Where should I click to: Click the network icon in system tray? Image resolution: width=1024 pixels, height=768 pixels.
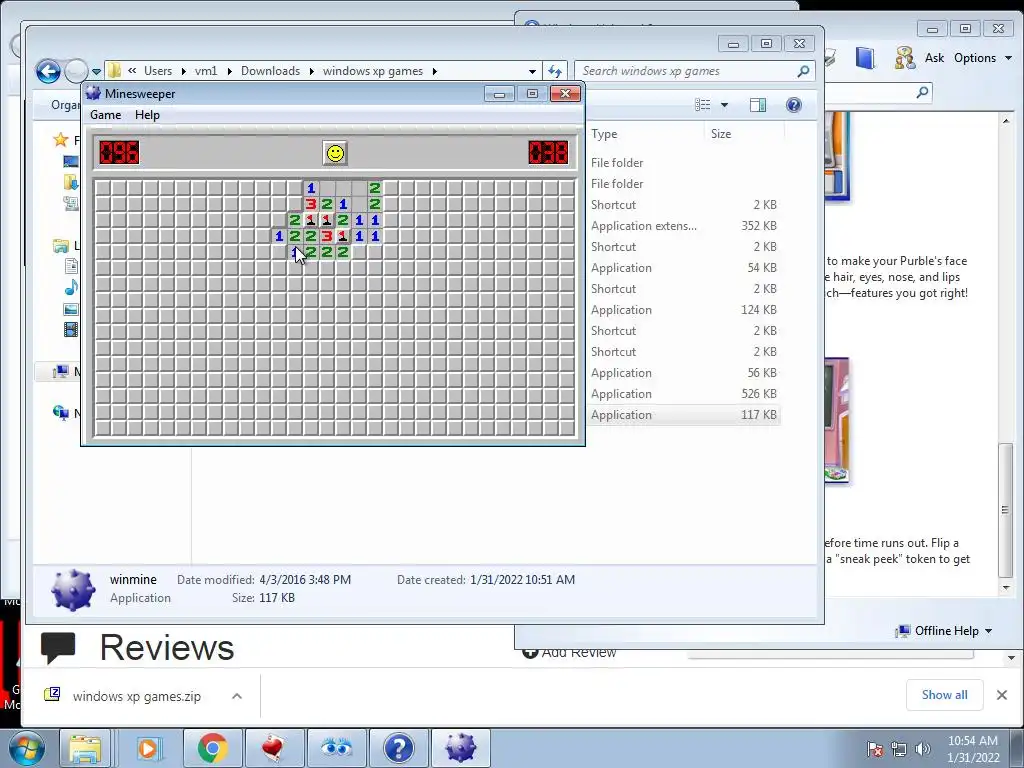[899, 749]
